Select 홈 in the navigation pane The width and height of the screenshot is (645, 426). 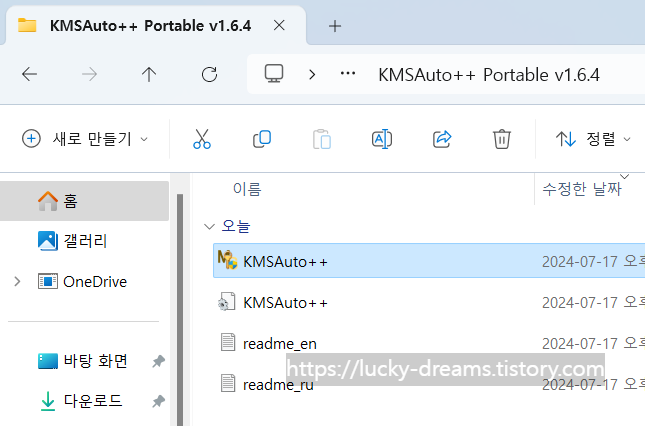[x=84, y=201]
